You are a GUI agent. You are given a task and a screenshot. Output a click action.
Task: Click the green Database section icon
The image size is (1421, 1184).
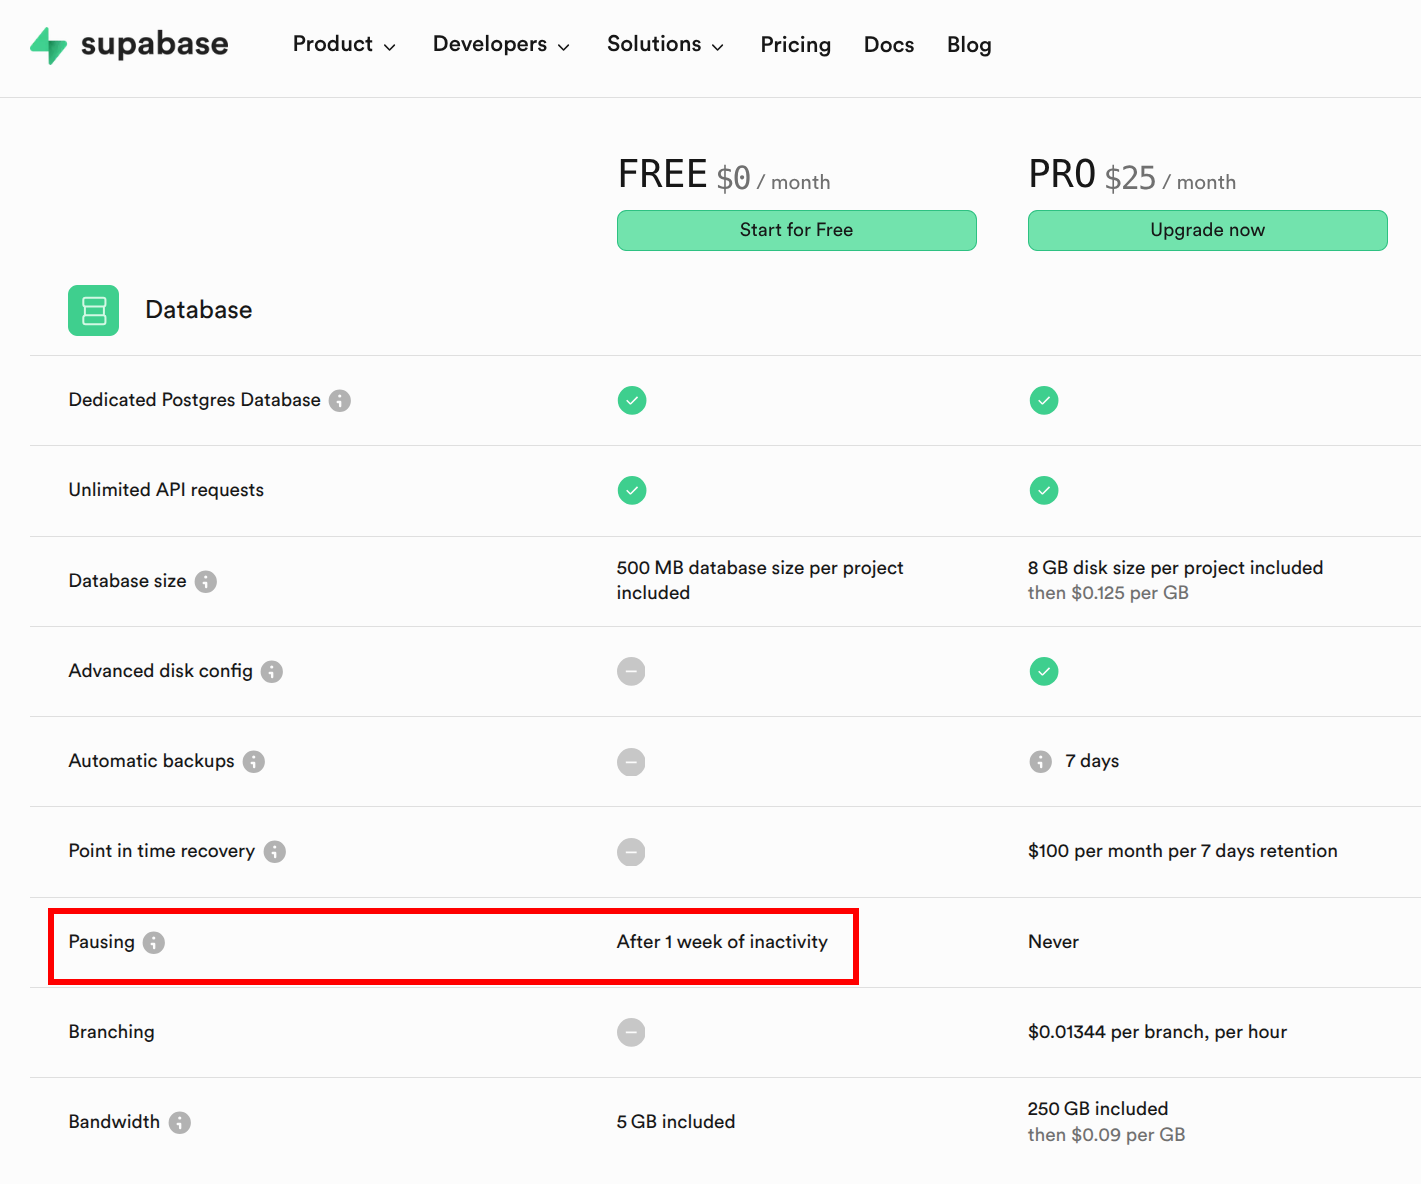[x=94, y=310]
